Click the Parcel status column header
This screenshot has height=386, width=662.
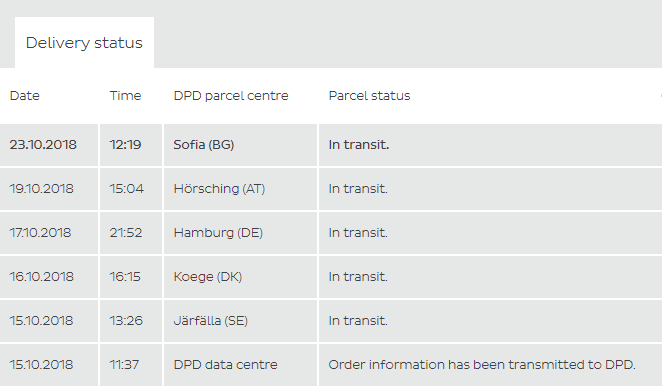pos(369,96)
